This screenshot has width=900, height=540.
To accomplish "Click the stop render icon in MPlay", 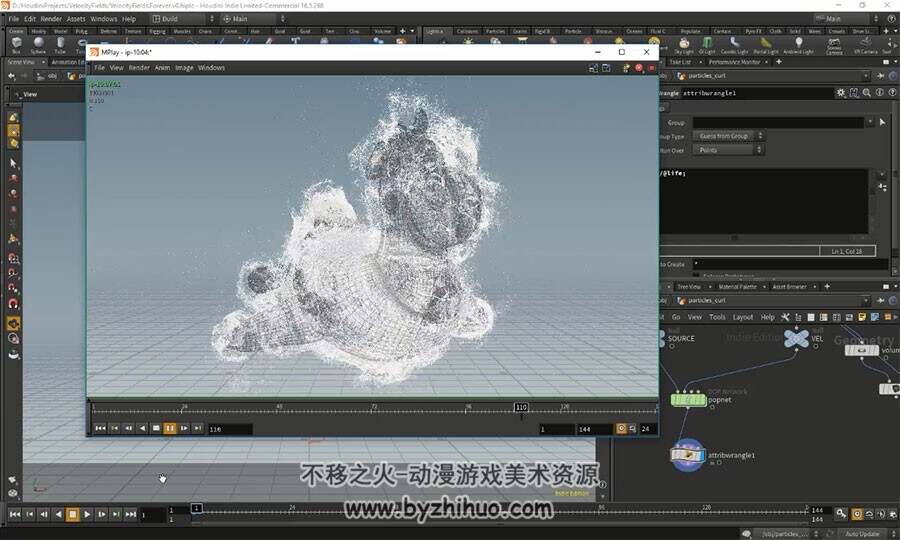I will coord(651,68).
